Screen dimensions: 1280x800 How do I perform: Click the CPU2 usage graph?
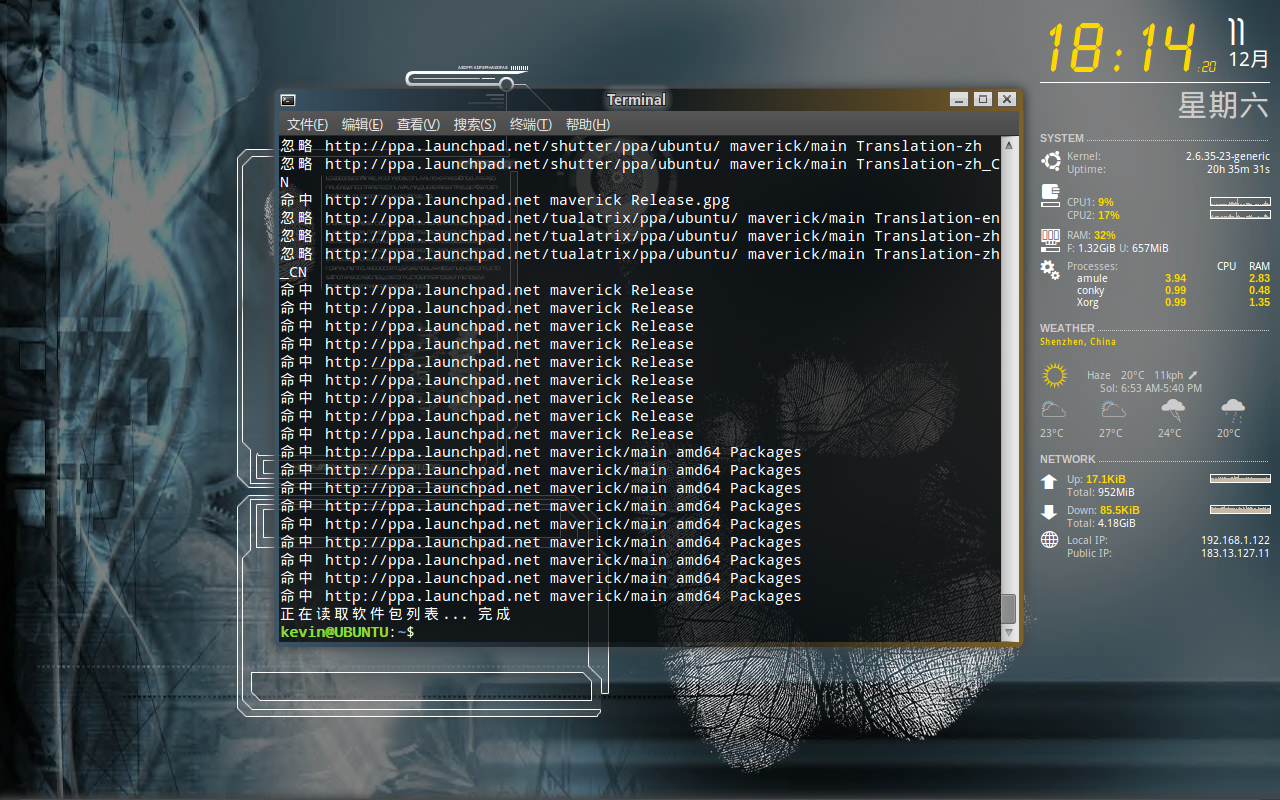click(1240, 215)
